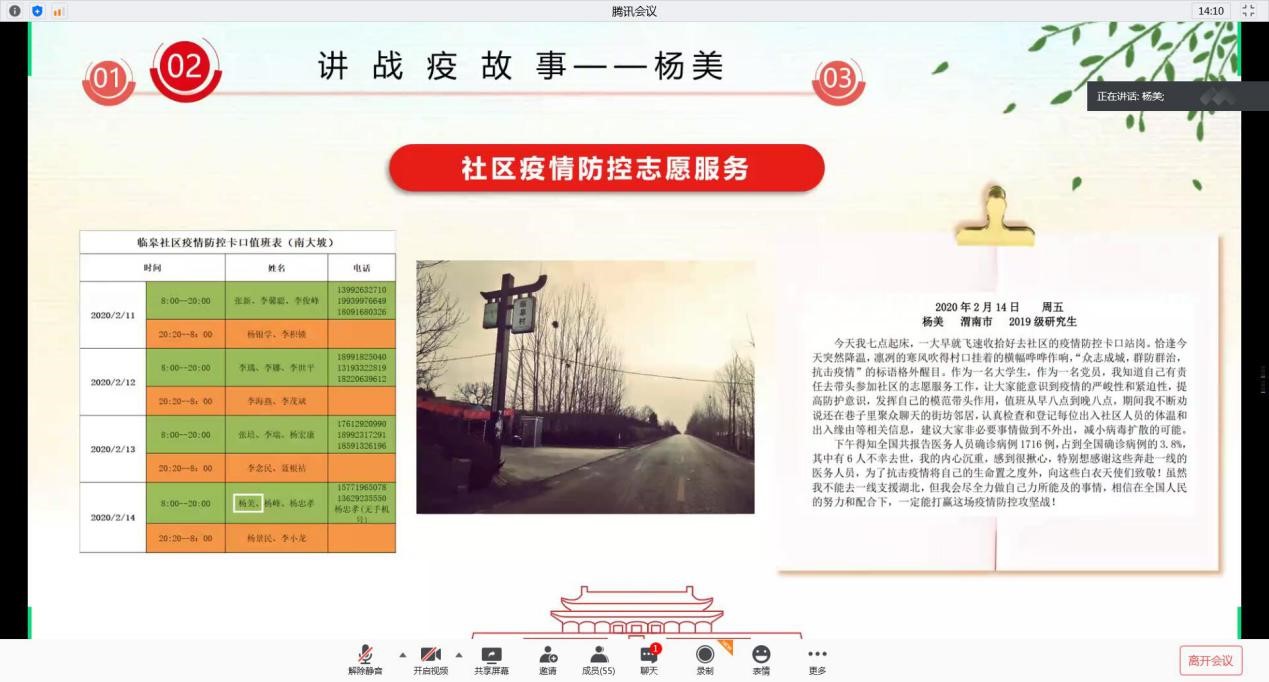Click the blue security shield icon

pyautogui.click(x=37, y=11)
